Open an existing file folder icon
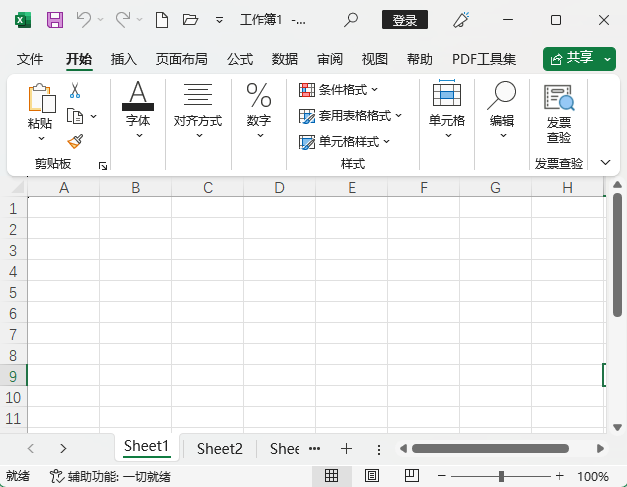 click(190, 20)
